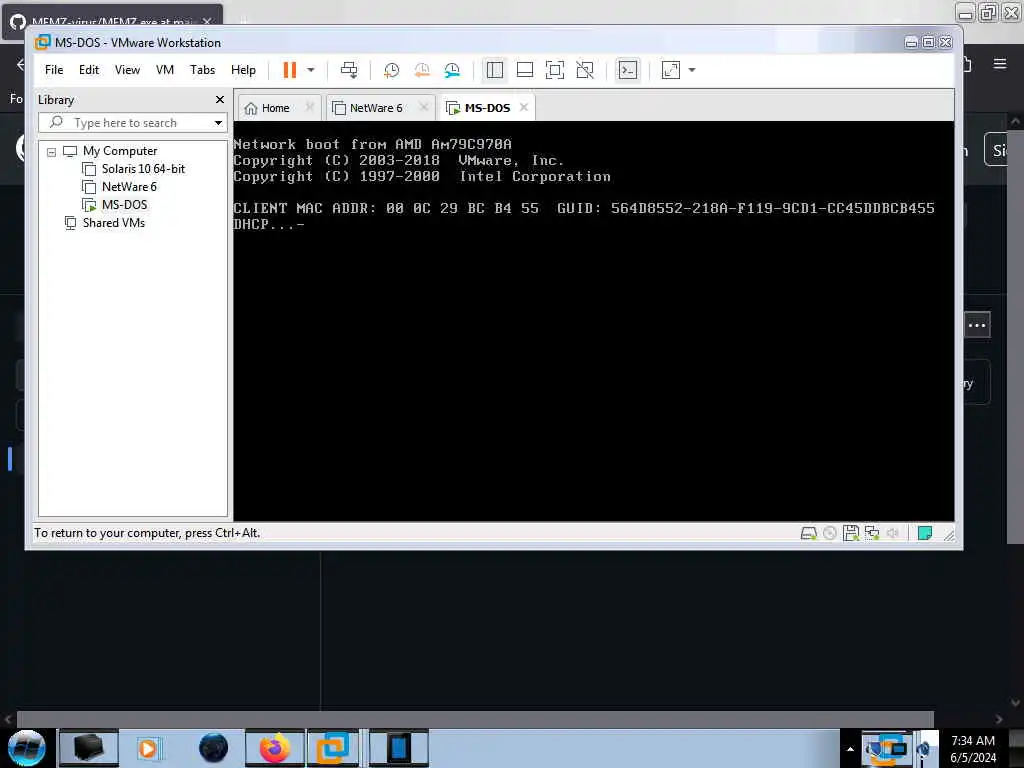Screen dimensions: 1024x768
Task: Open the media player taskbar icon
Action: [x=148, y=748]
